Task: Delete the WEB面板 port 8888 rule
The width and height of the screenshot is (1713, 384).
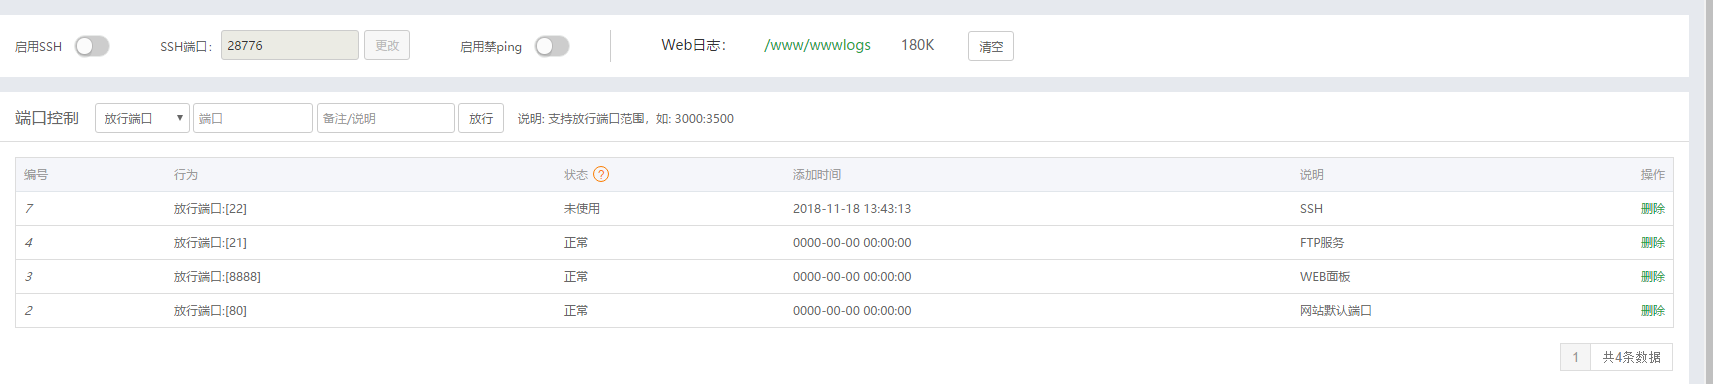Action: (1652, 277)
